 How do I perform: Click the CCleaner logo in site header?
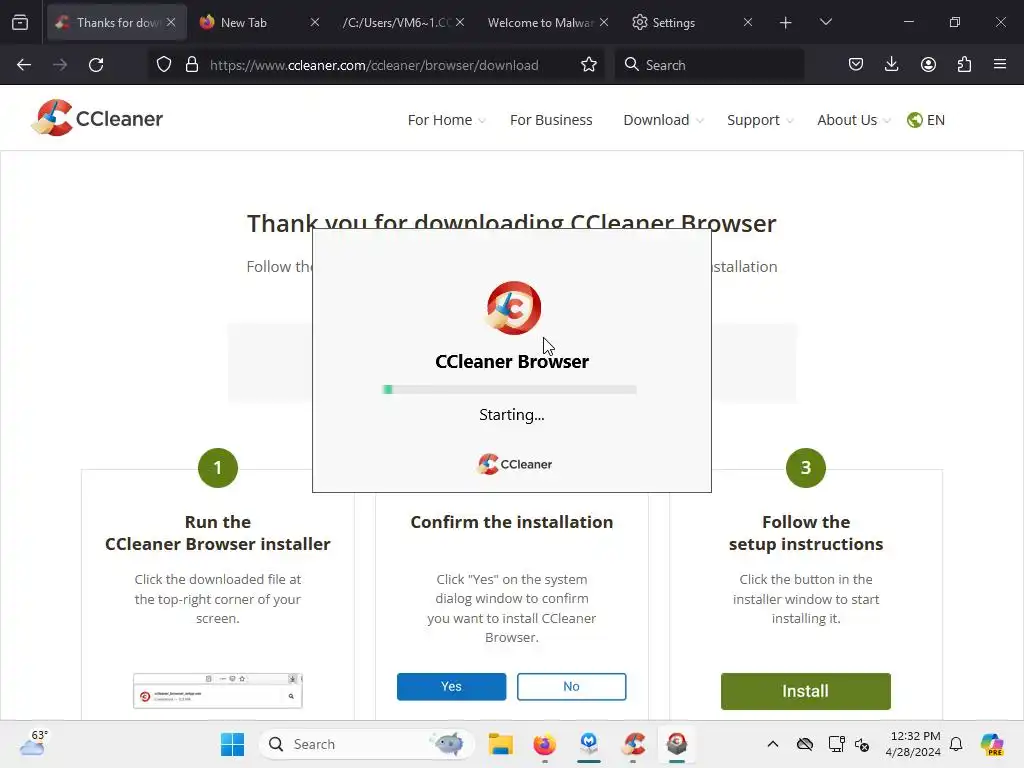coord(97,118)
